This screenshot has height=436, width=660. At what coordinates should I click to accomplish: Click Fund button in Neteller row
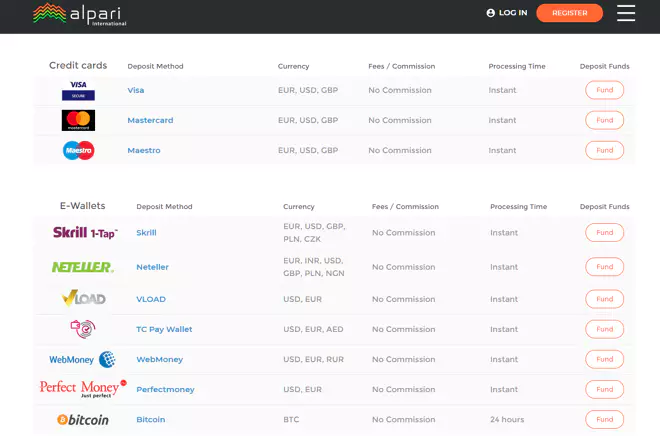604,267
